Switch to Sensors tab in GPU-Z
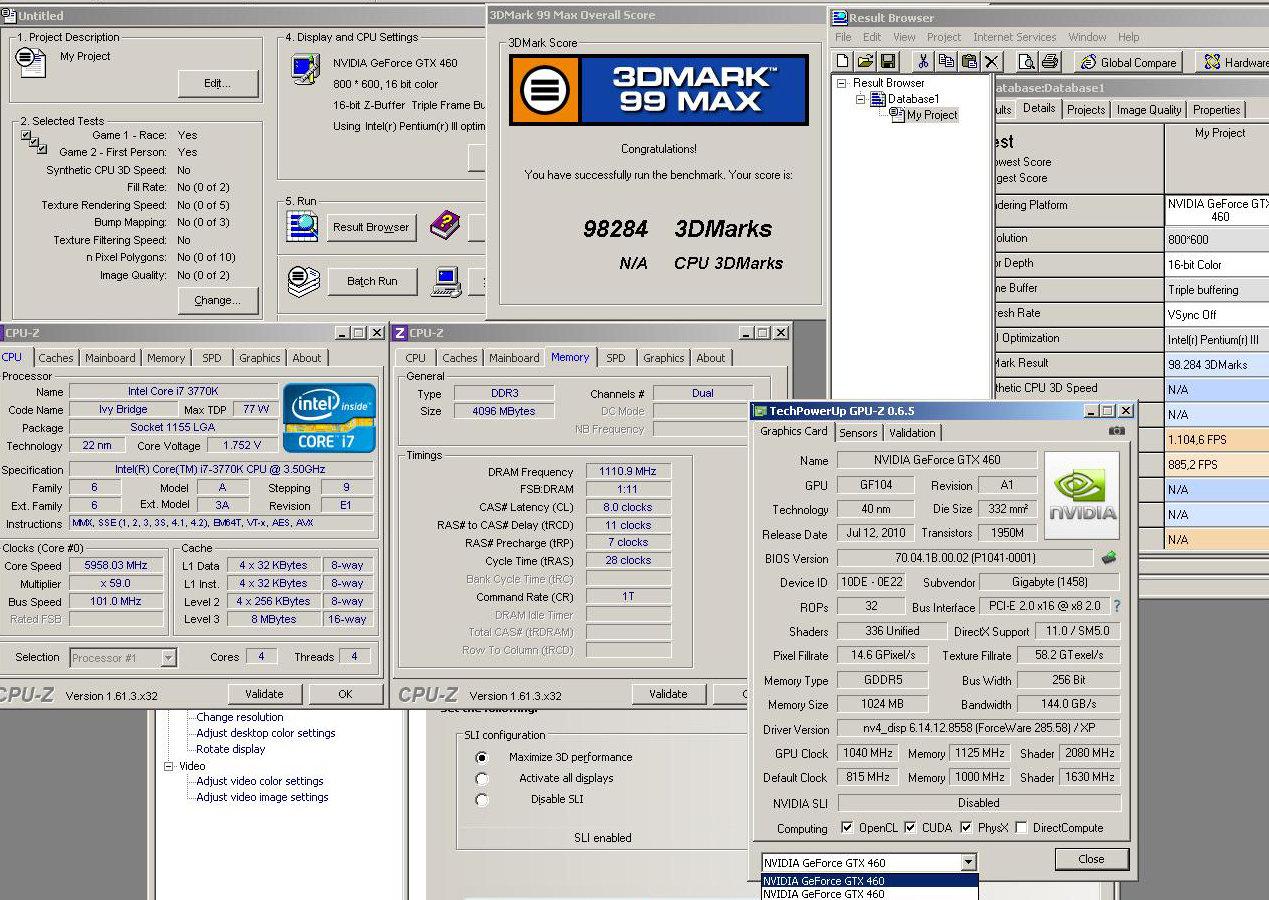The width and height of the screenshot is (1269, 900). tap(858, 433)
